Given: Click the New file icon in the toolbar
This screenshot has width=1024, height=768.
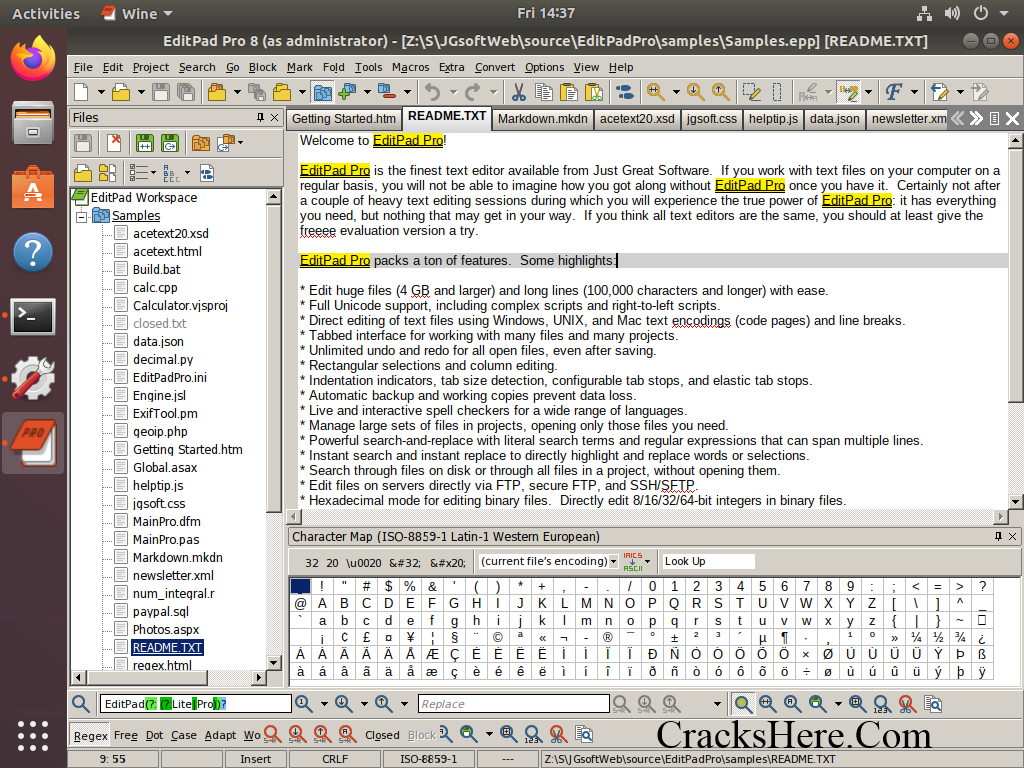Looking at the screenshot, I should tap(82, 92).
